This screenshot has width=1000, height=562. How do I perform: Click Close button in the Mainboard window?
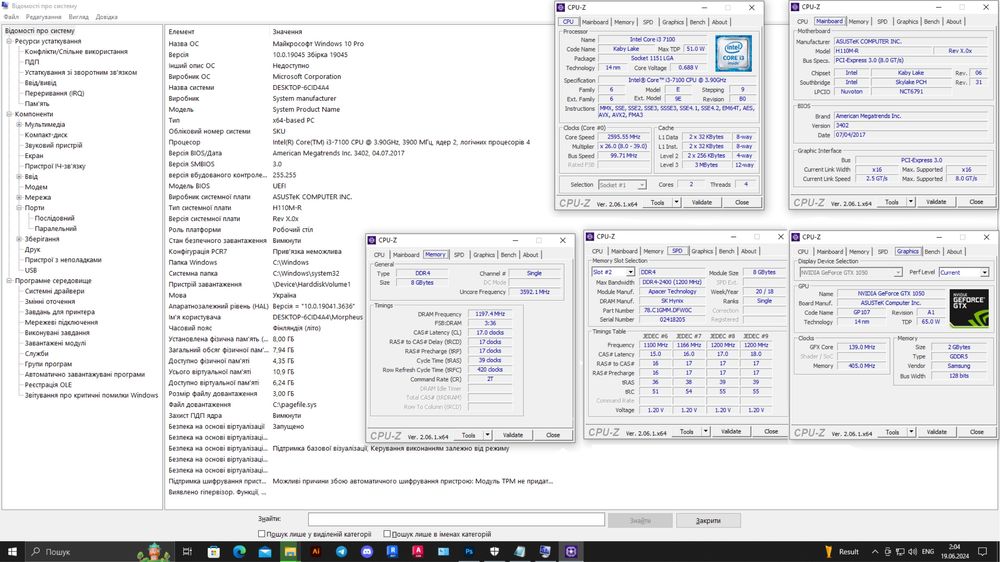[x=976, y=202]
